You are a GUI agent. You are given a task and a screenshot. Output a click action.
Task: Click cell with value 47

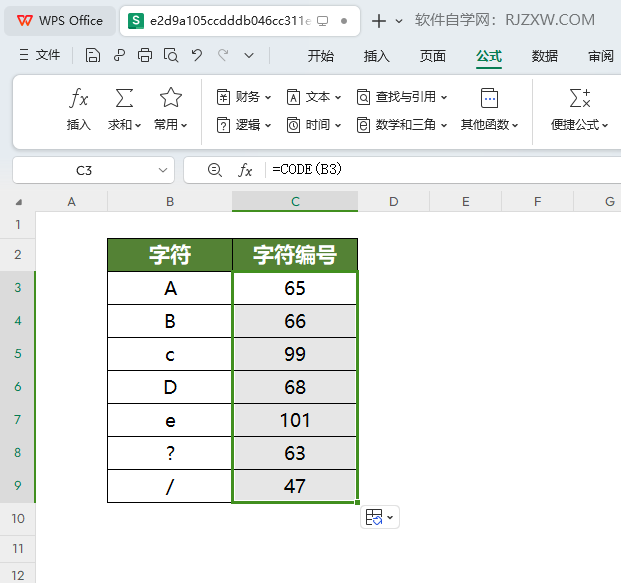295,486
